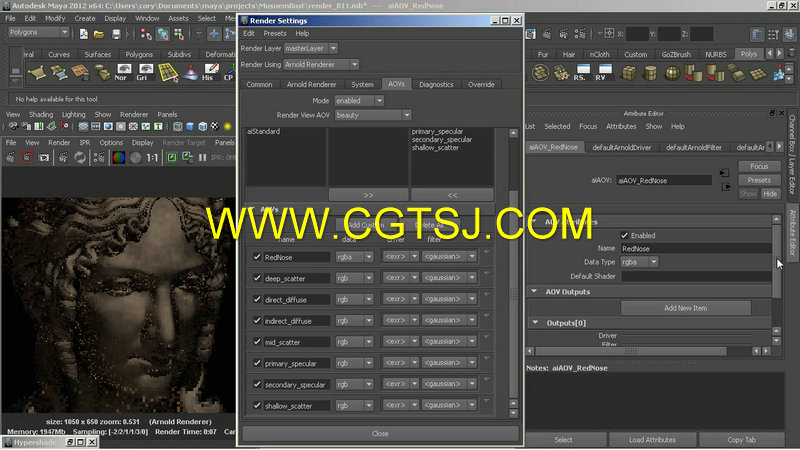Select primary_specular in available AOVs list

coord(437,132)
